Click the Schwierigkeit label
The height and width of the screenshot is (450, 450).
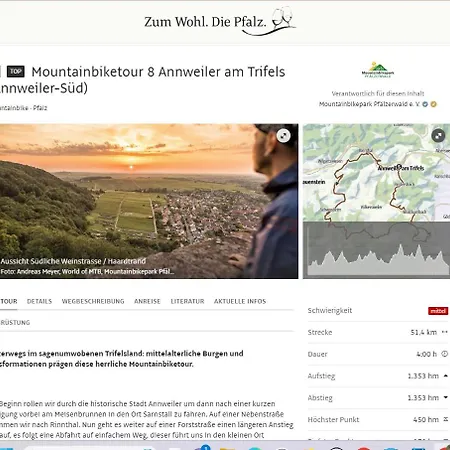point(330,311)
